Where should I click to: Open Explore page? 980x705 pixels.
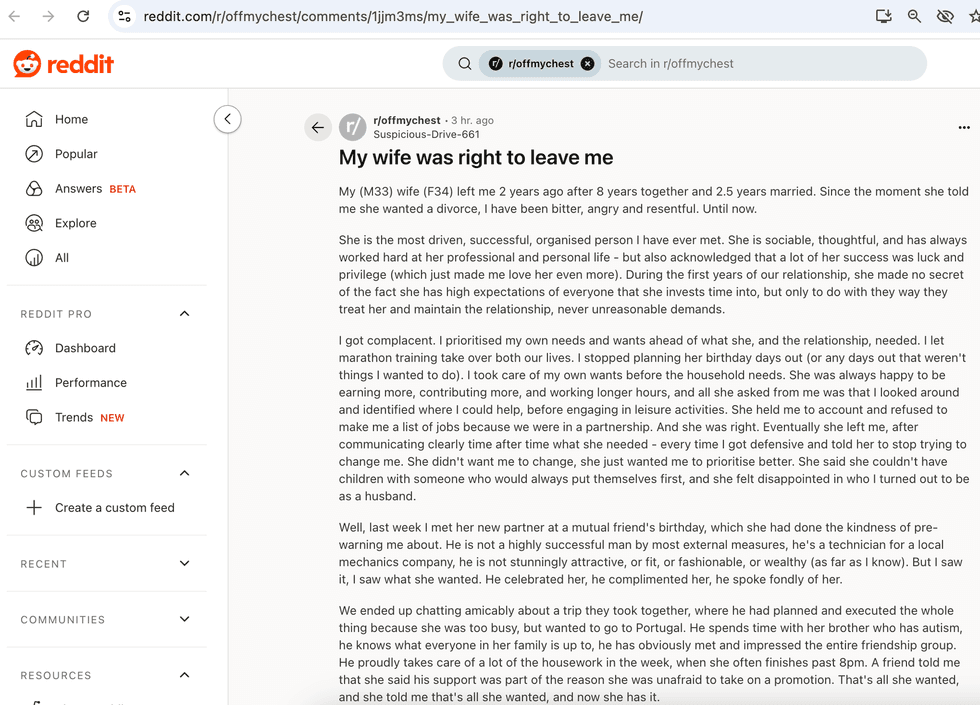pos(76,223)
